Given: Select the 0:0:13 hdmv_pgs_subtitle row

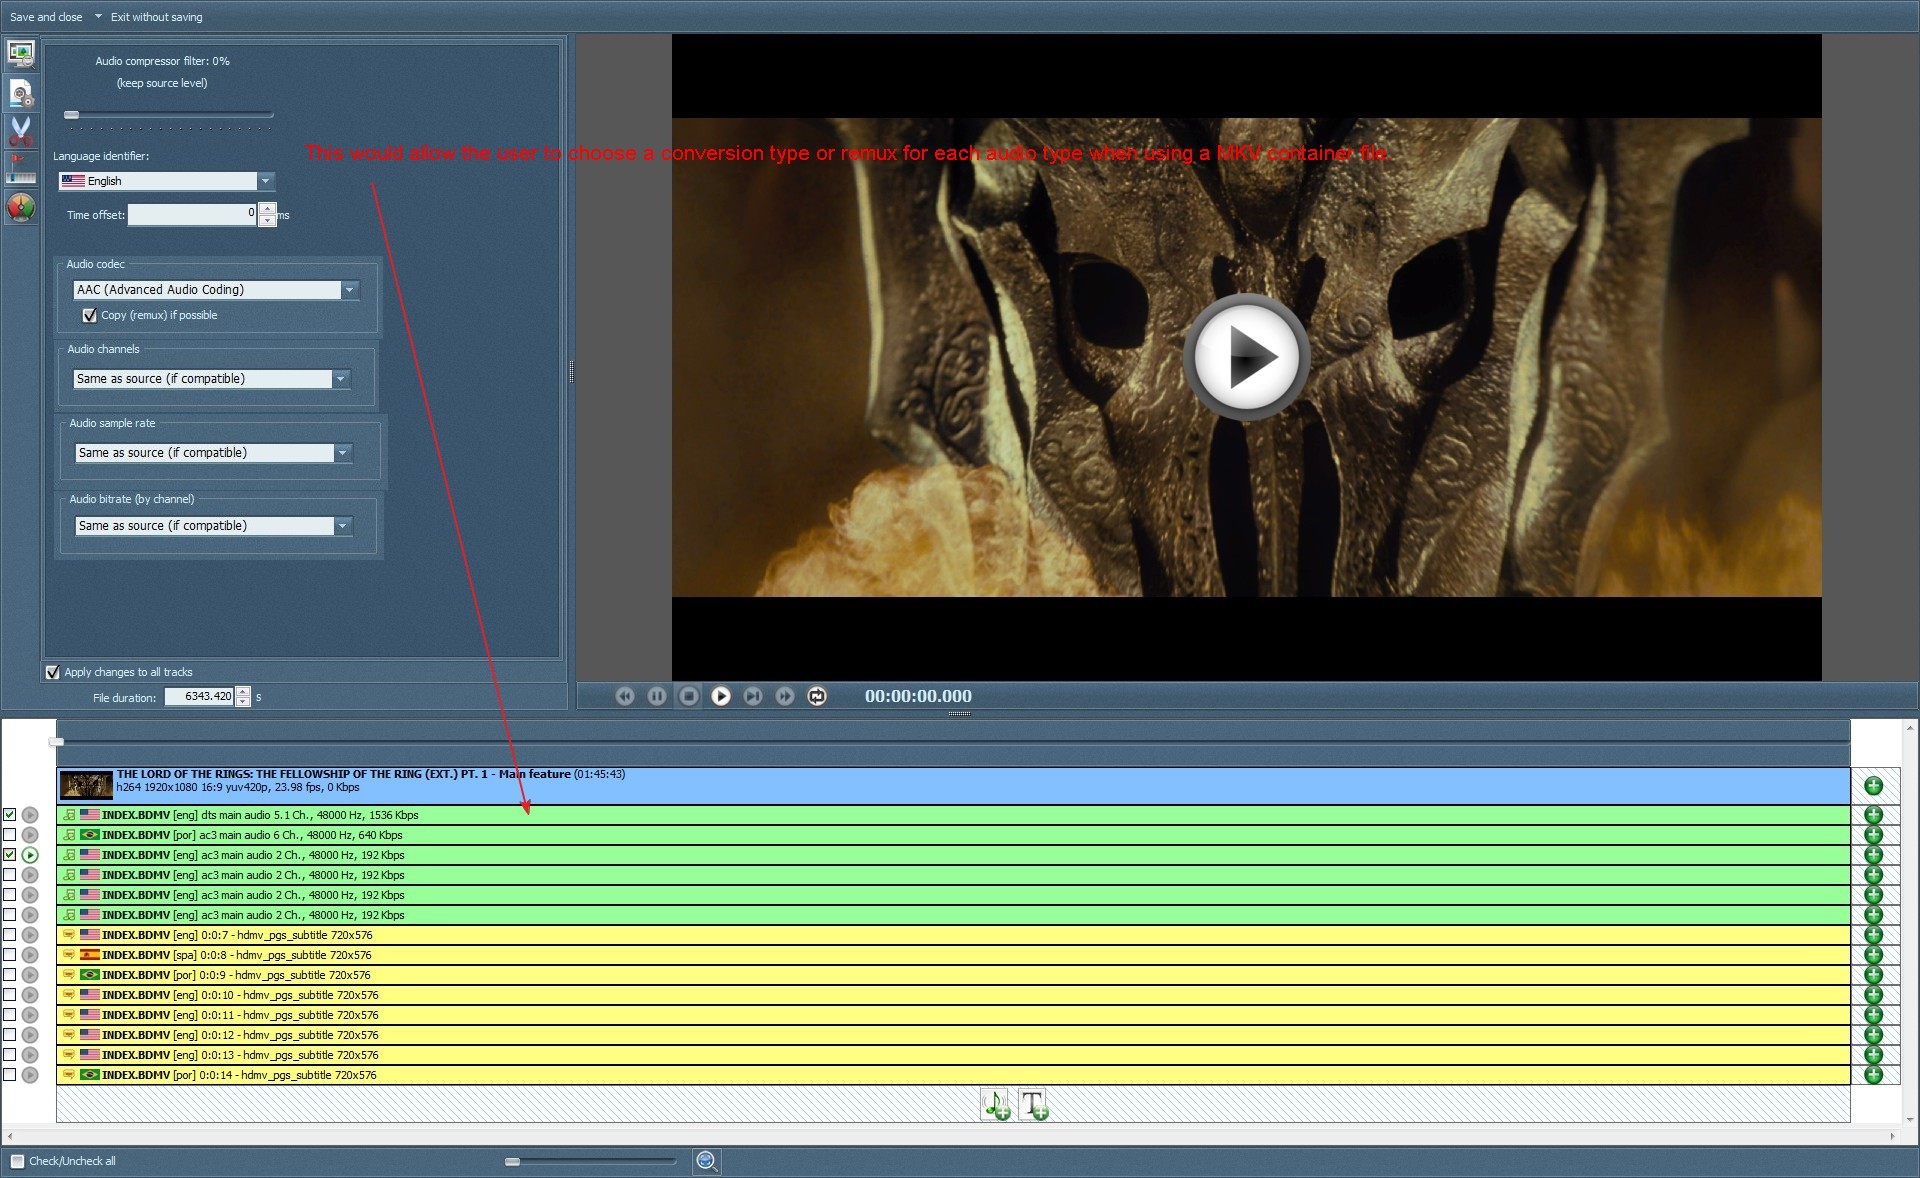Looking at the screenshot, I should [953, 1055].
